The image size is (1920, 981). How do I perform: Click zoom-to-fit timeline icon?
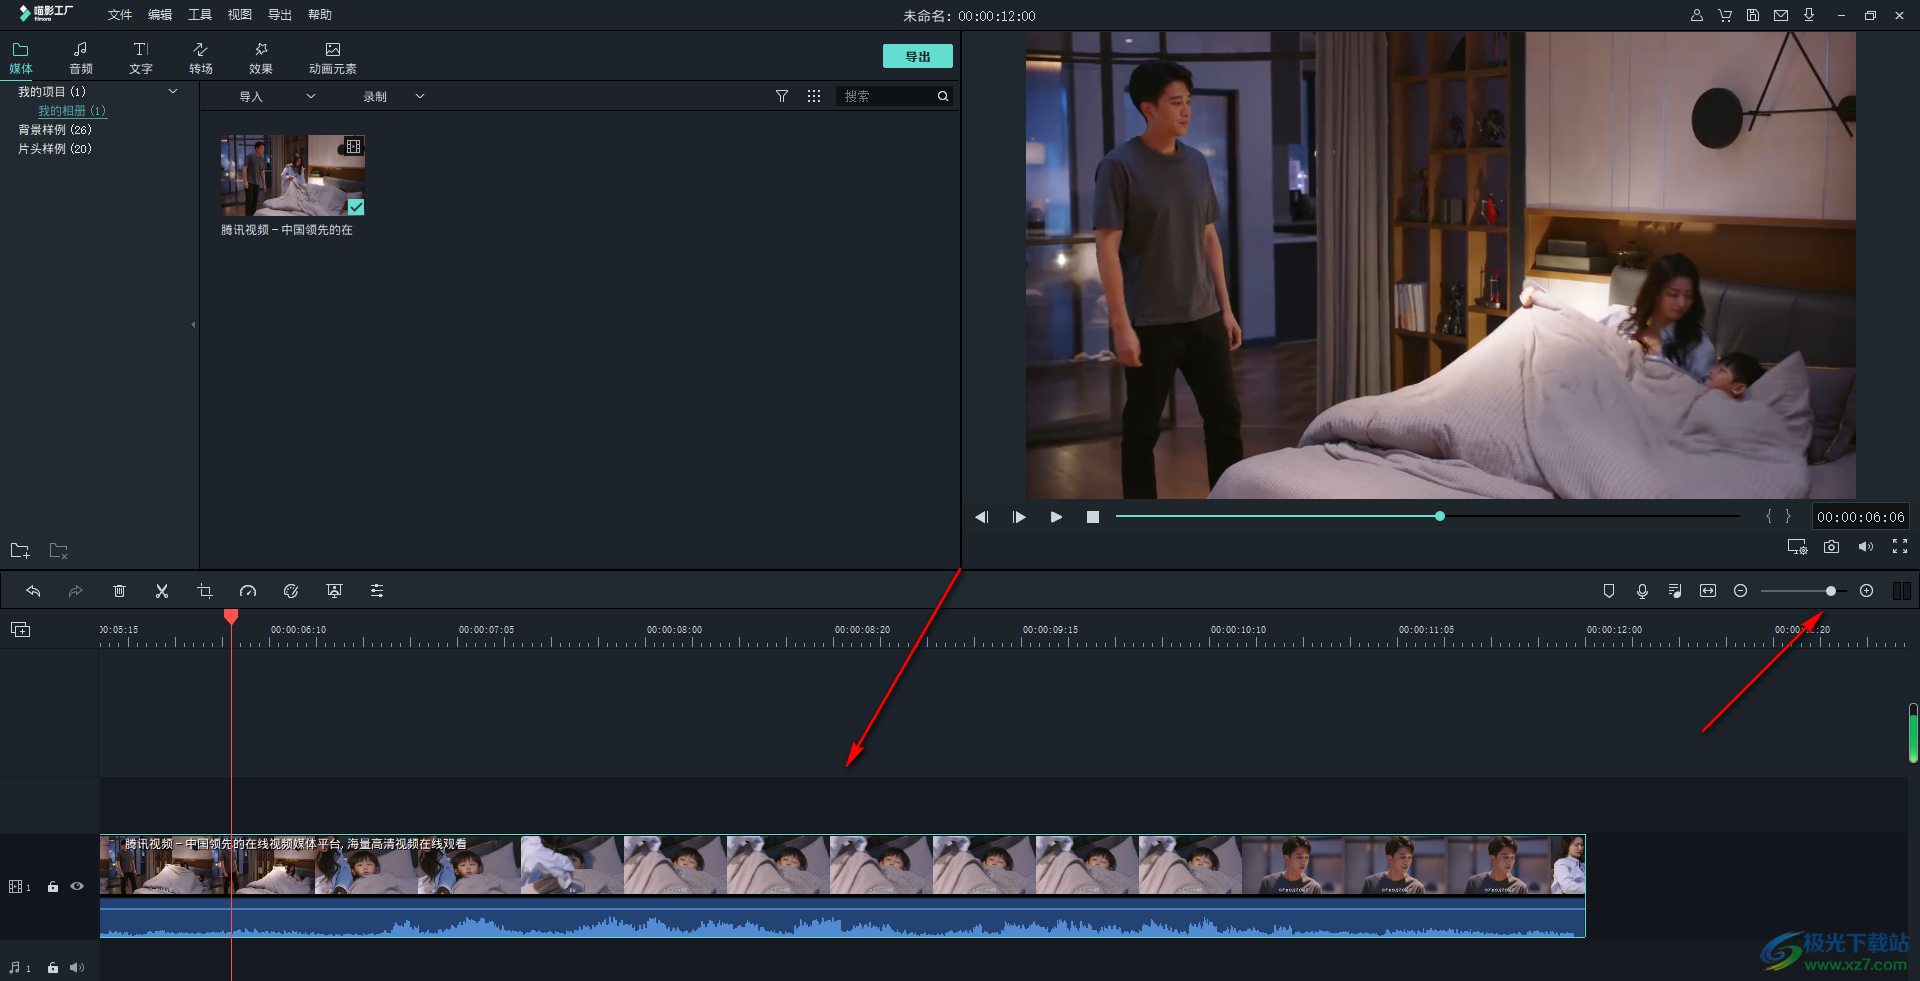click(x=1708, y=591)
